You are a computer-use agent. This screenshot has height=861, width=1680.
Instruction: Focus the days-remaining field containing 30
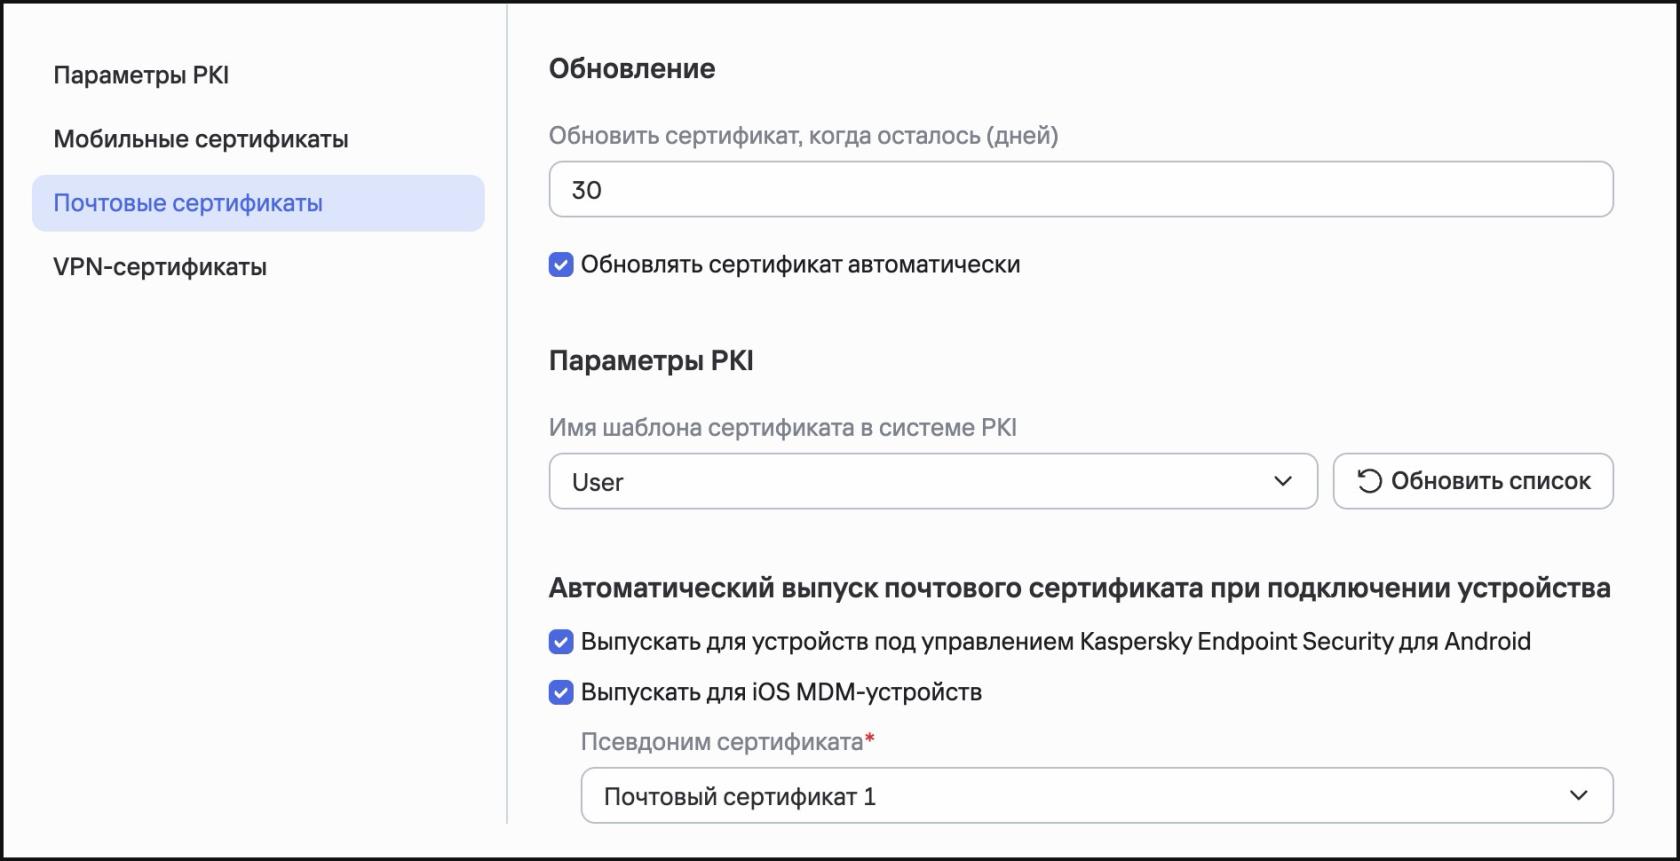click(x=1081, y=189)
